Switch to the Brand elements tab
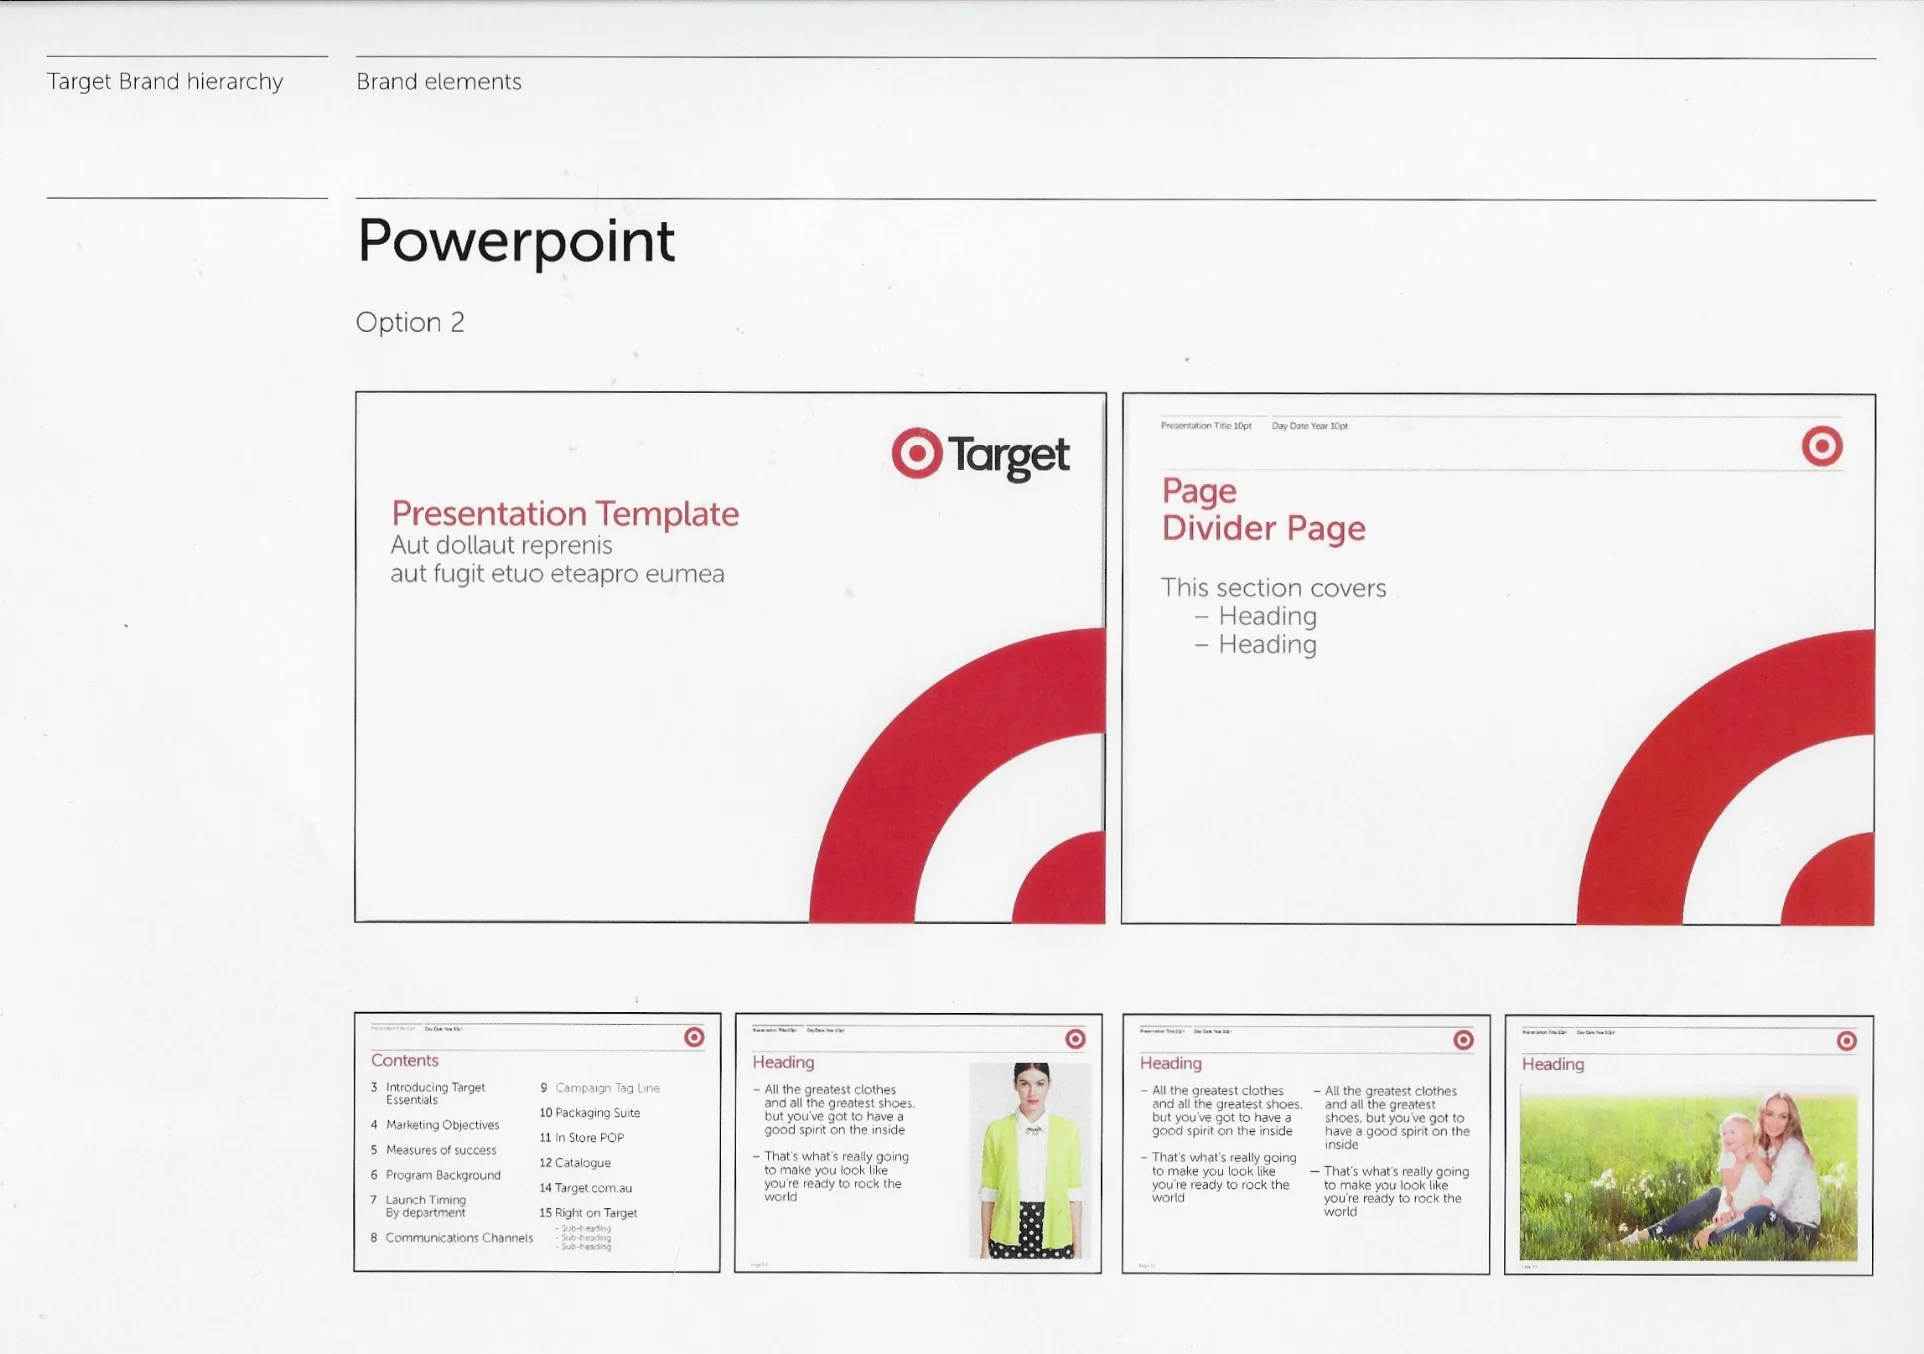The width and height of the screenshot is (1924, 1354). tap(438, 82)
